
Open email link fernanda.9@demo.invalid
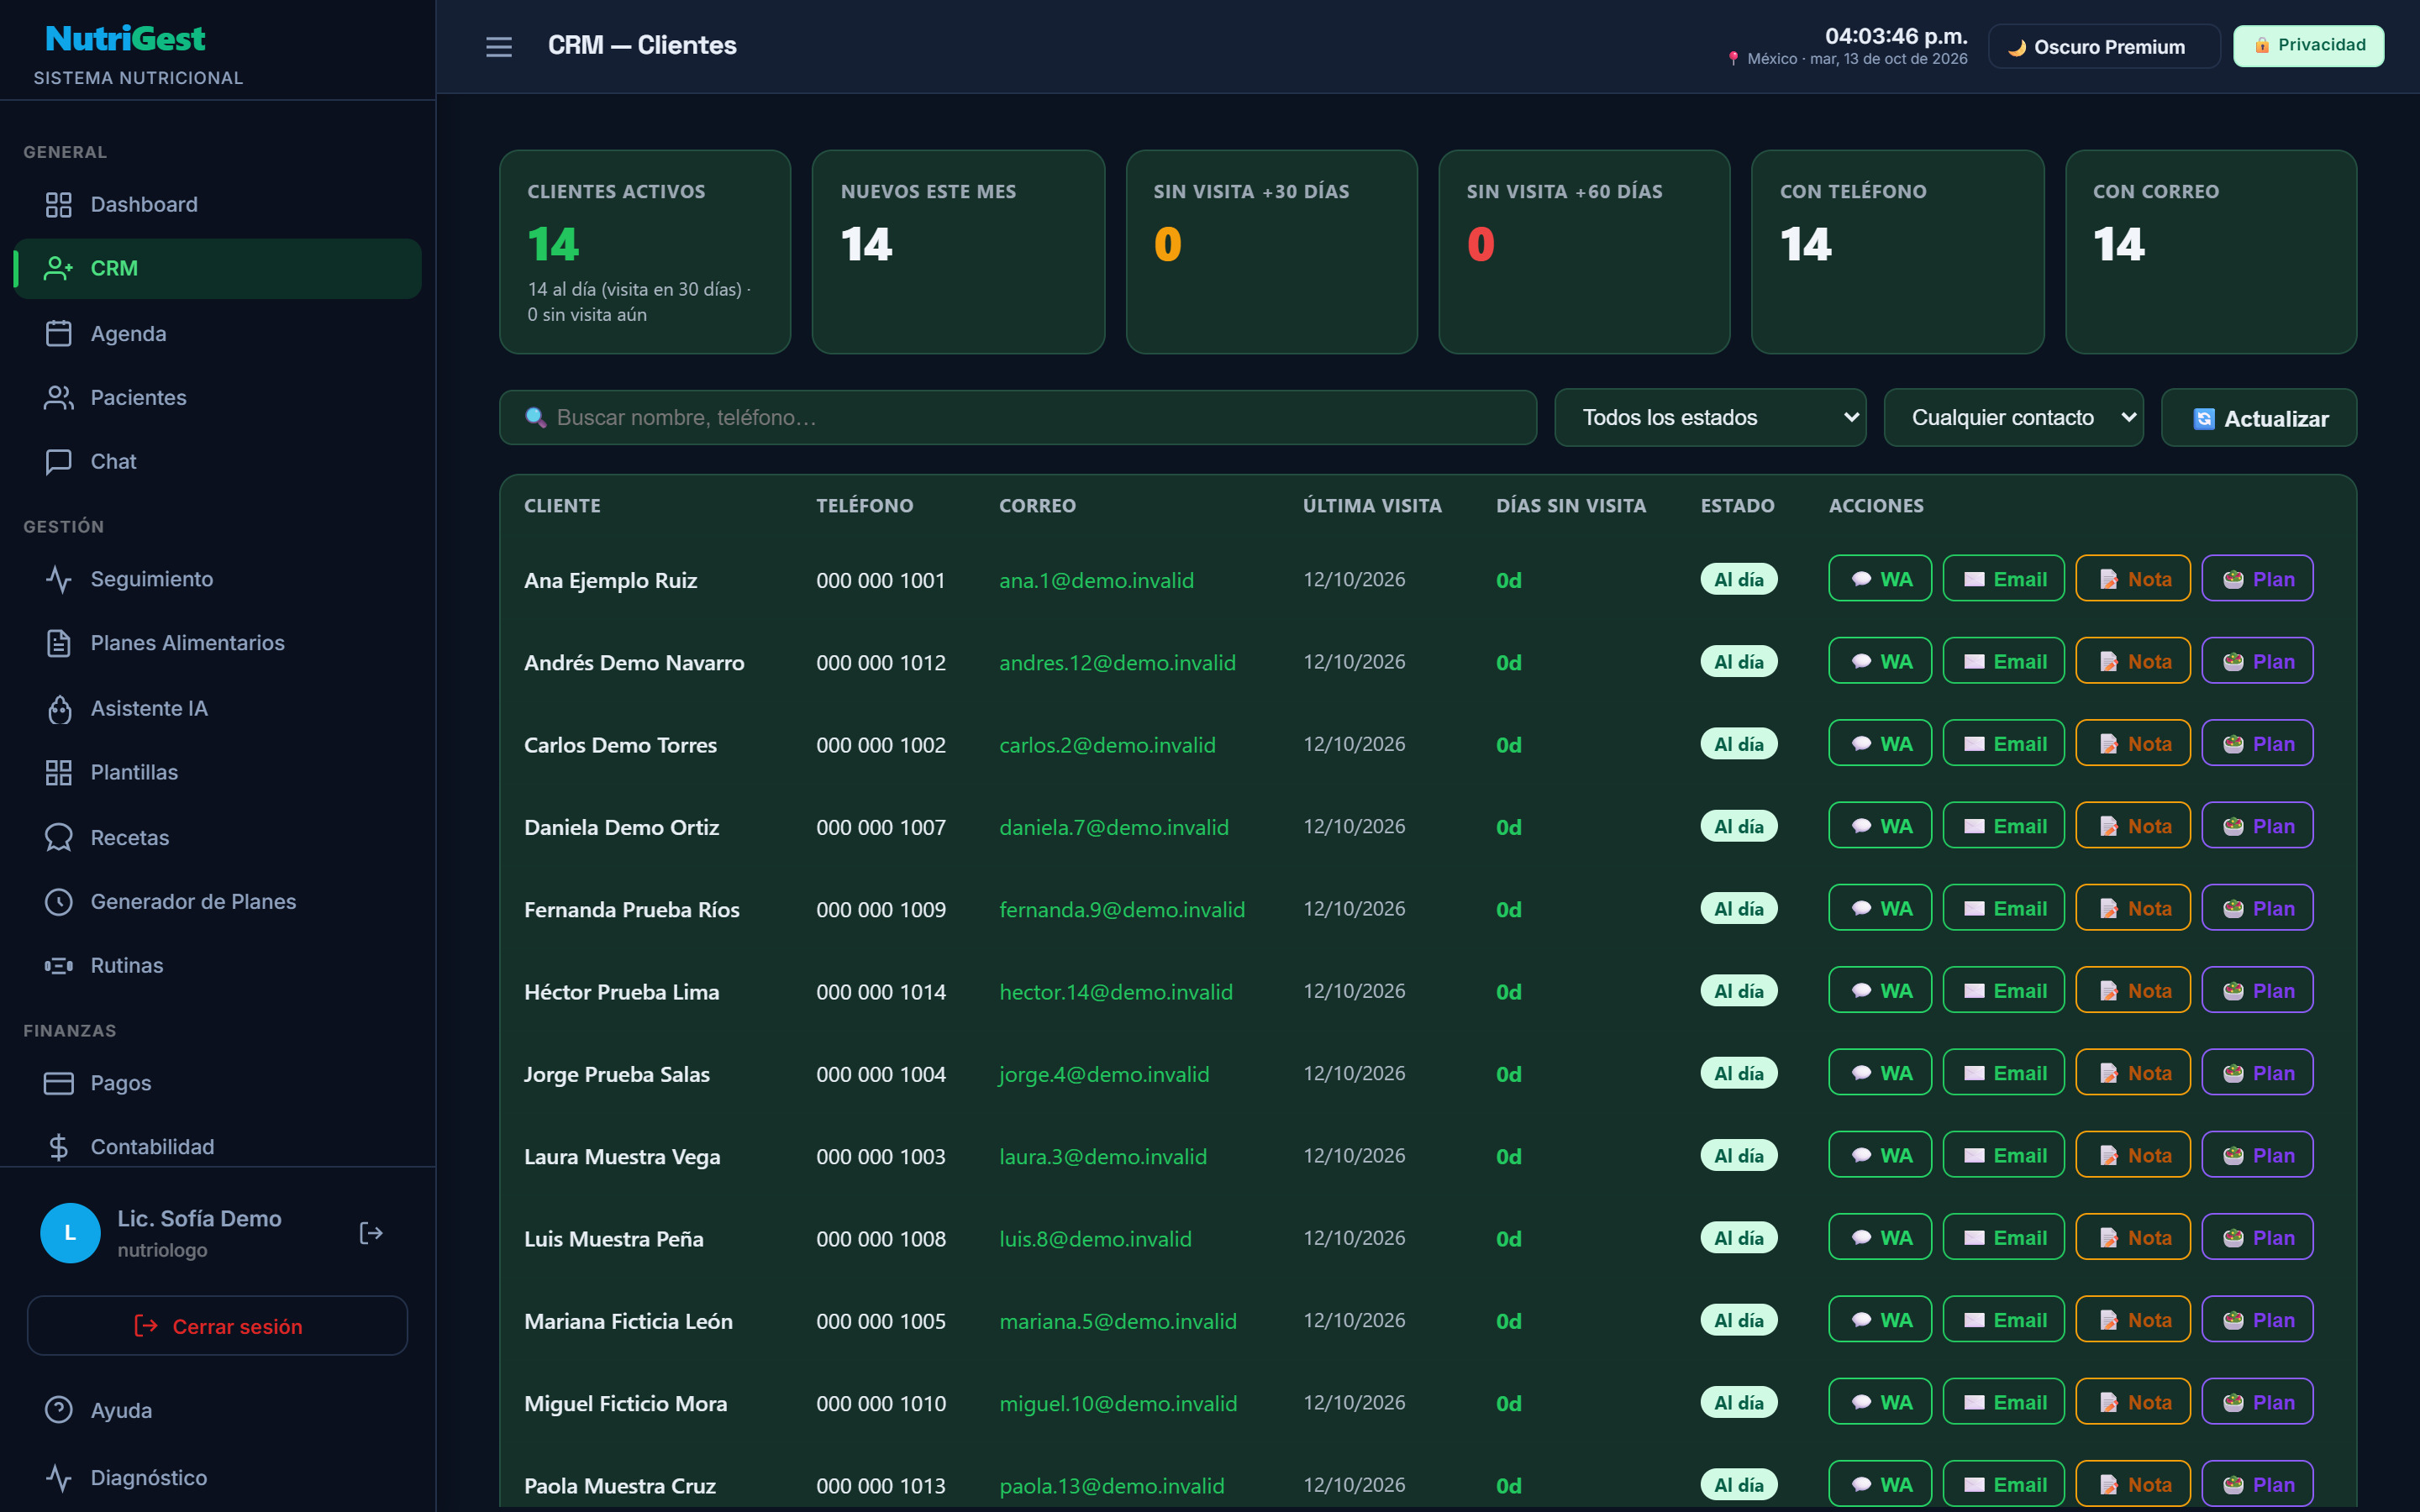1122,910
